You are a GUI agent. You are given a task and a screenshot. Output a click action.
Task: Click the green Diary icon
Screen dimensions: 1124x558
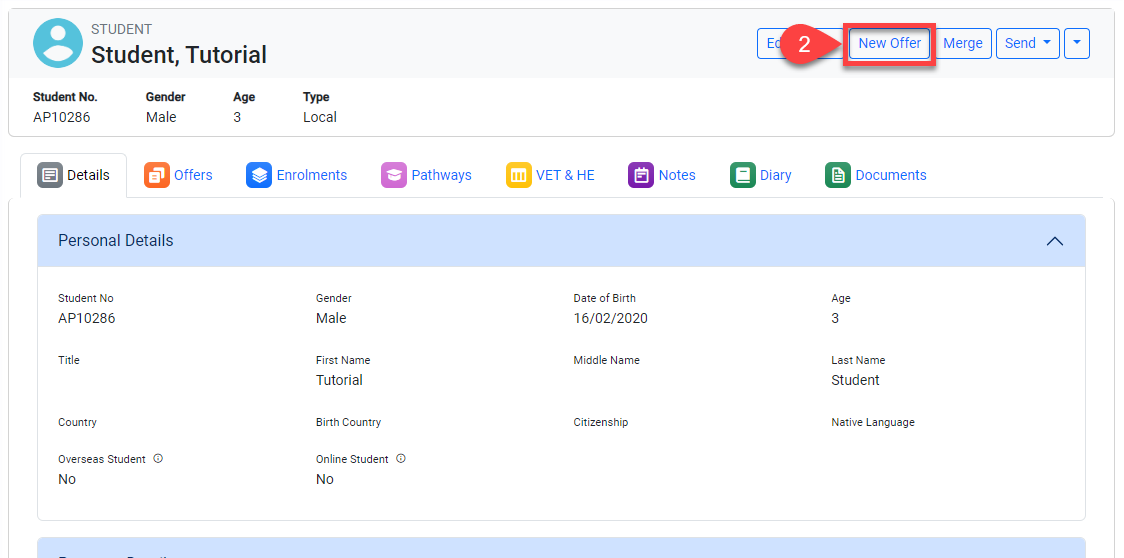(743, 175)
